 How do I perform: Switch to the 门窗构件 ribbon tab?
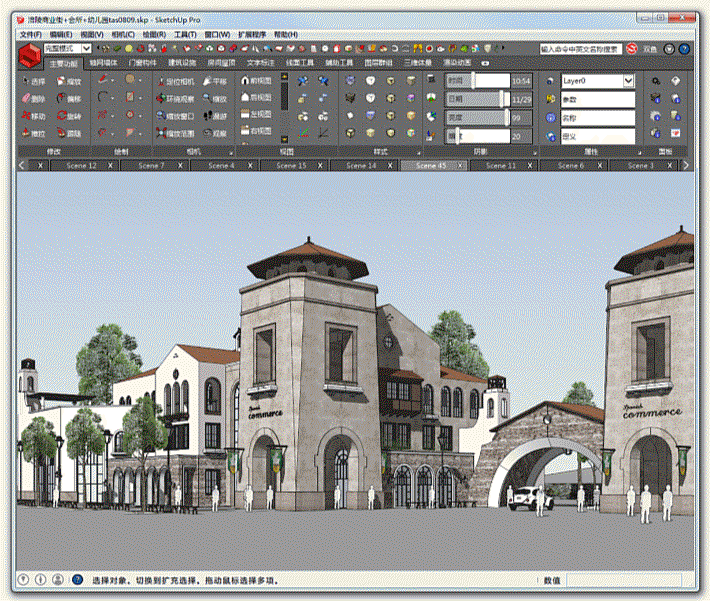(143, 62)
